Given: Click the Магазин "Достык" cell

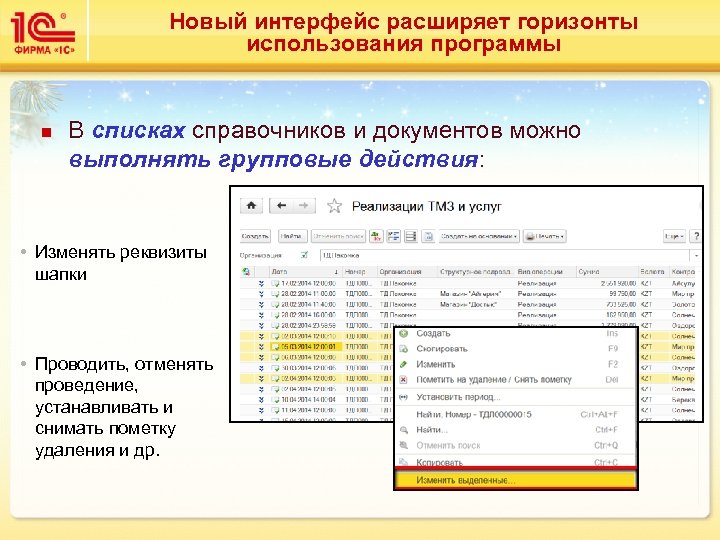Looking at the screenshot, I should click(469, 304).
